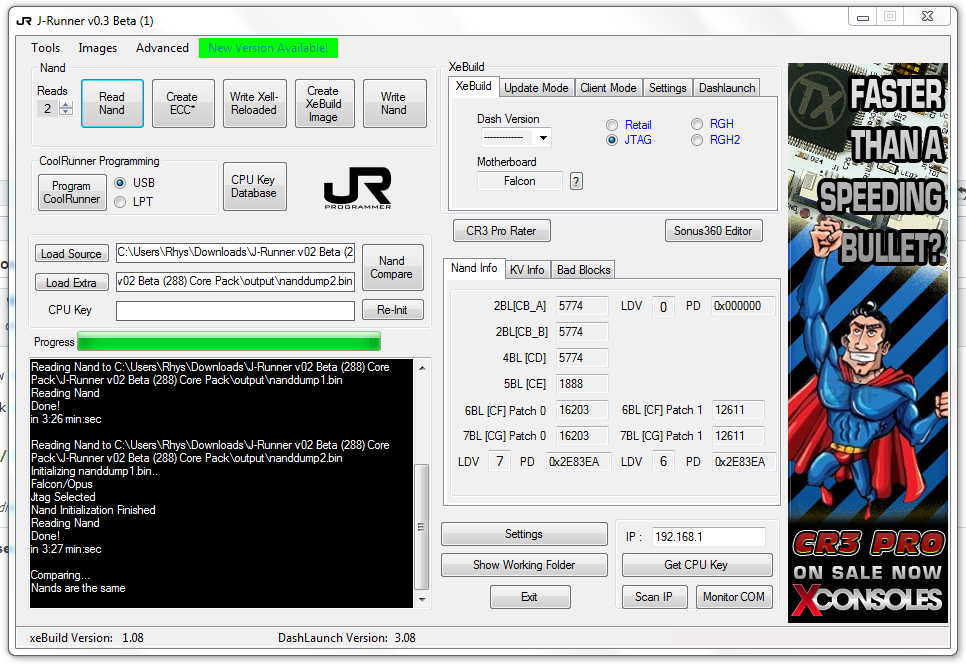Click Show Working Folder button
Image resolution: width=966 pixels, height=664 pixels.
click(x=524, y=565)
